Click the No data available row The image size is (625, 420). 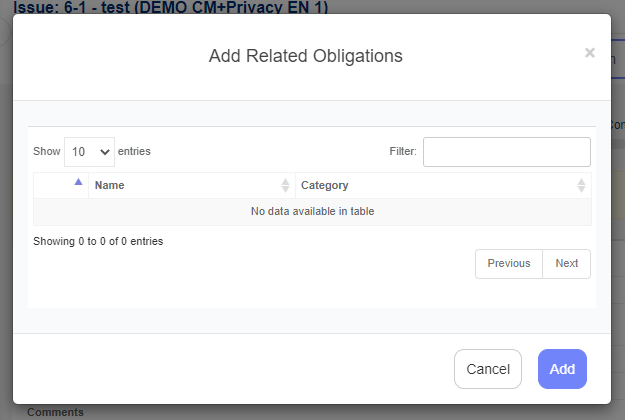pyautogui.click(x=312, y=212)
